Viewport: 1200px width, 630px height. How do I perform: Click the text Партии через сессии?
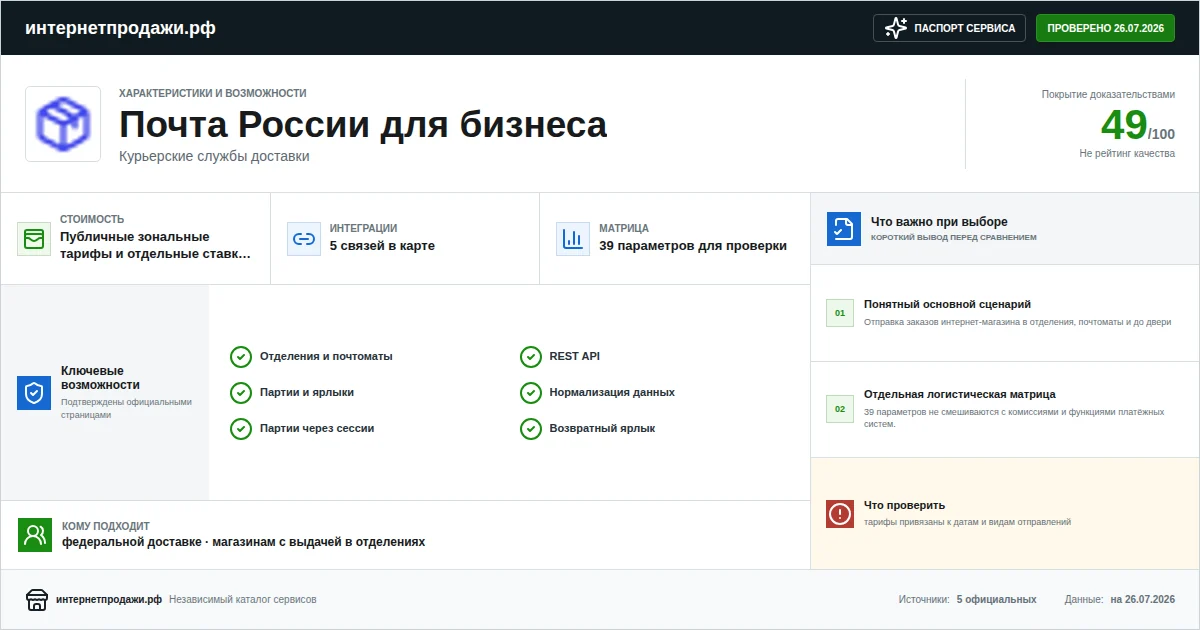coord(317,429)
